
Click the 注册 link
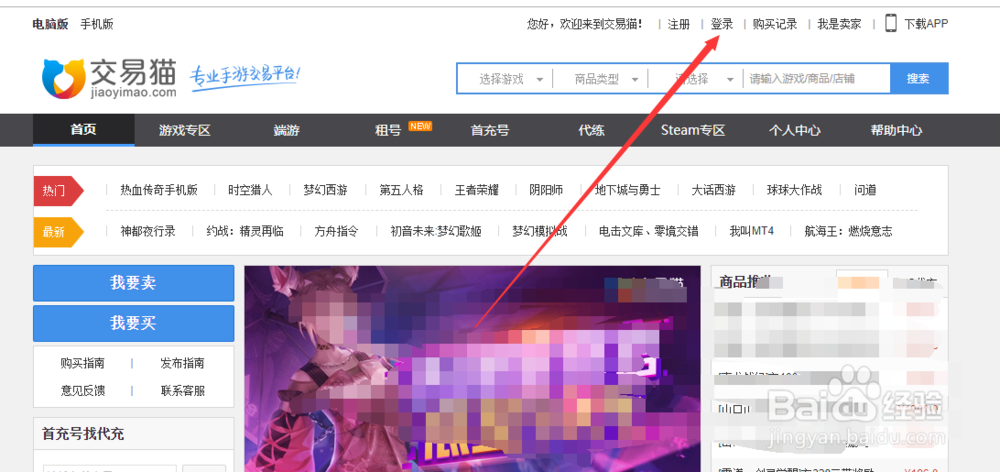(679, 24)
